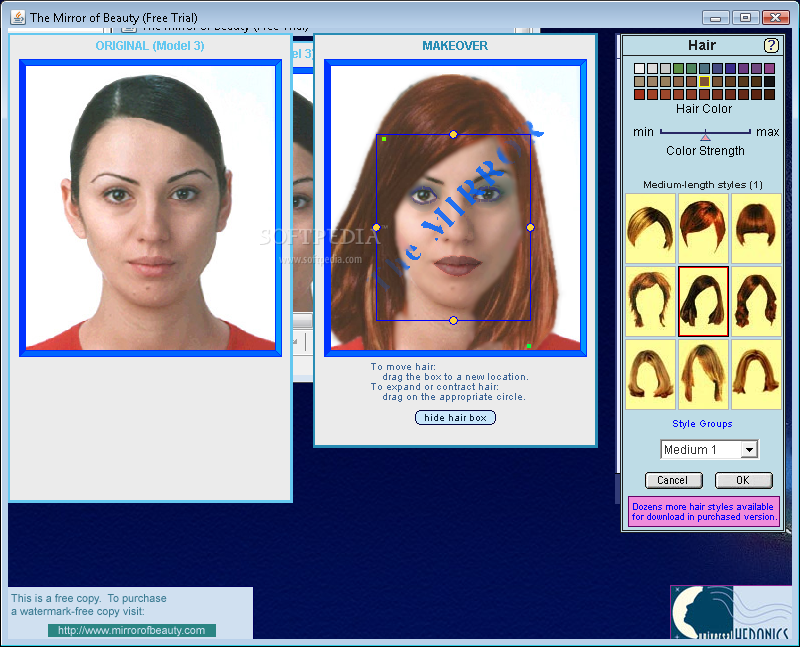Pick the black hair color swatch
This screenshot has width=800, height=647.
(x=769, y=81)
